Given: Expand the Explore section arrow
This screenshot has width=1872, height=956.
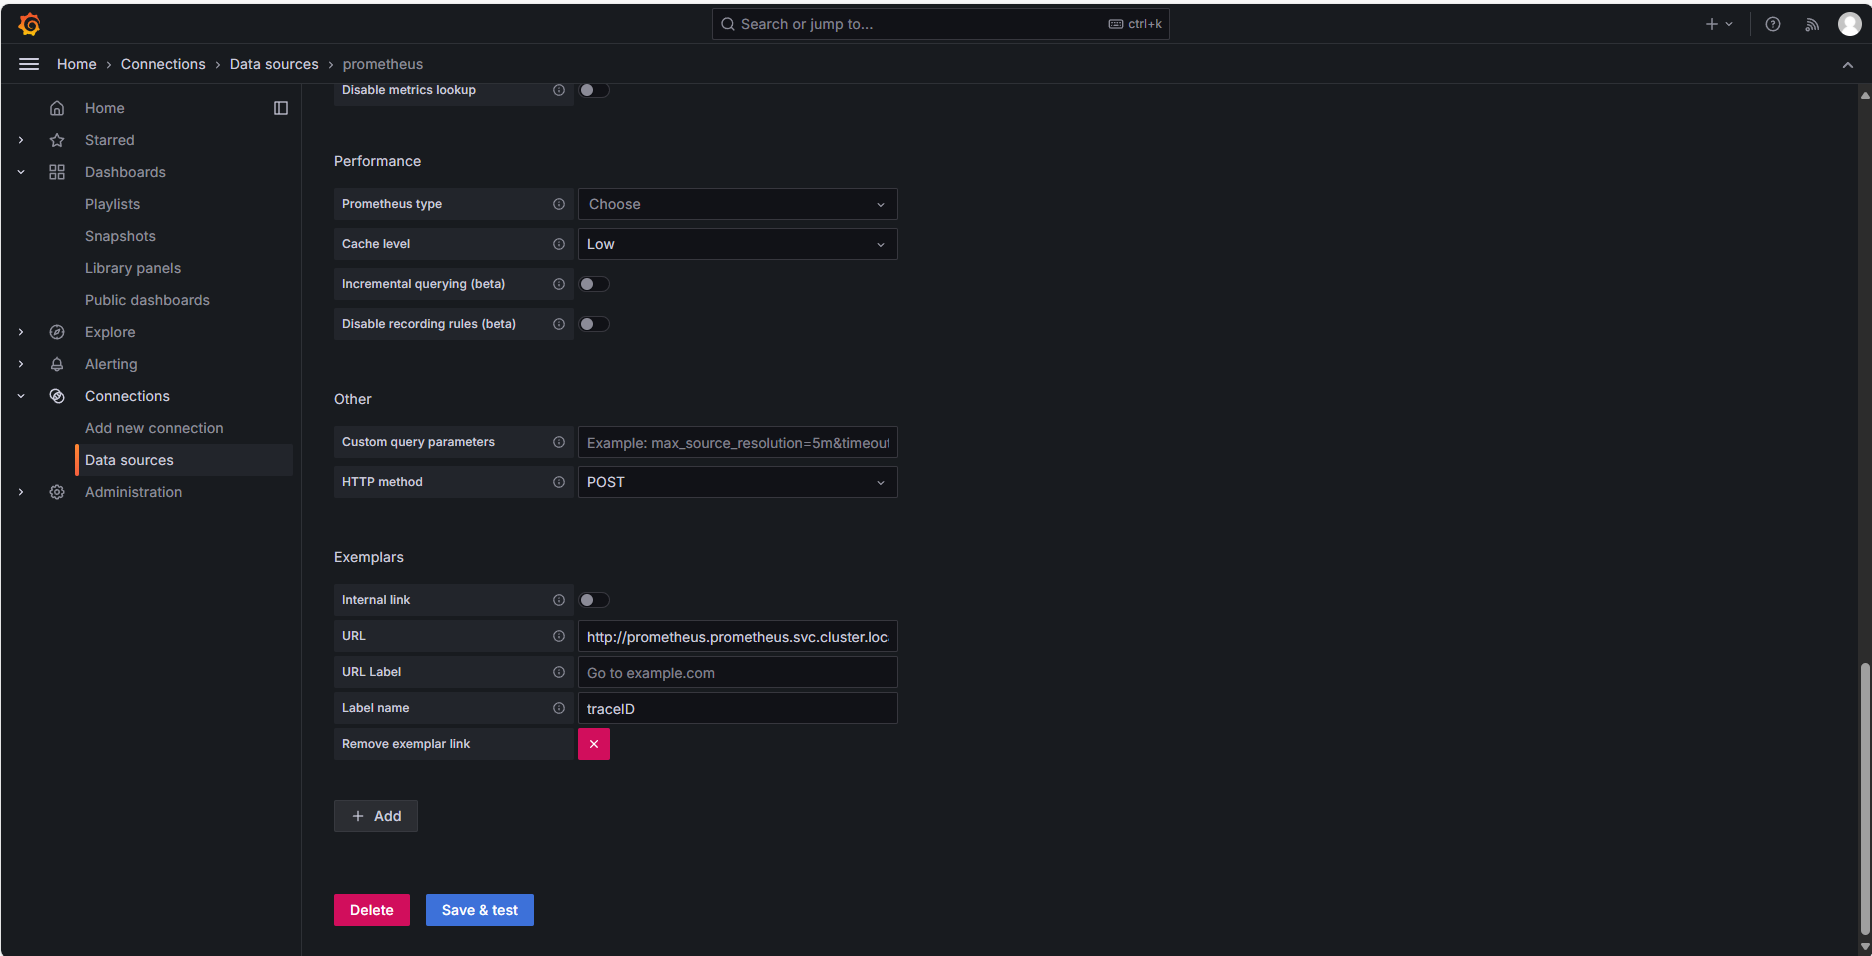Looking at the screenshot, I should [21, 332].
